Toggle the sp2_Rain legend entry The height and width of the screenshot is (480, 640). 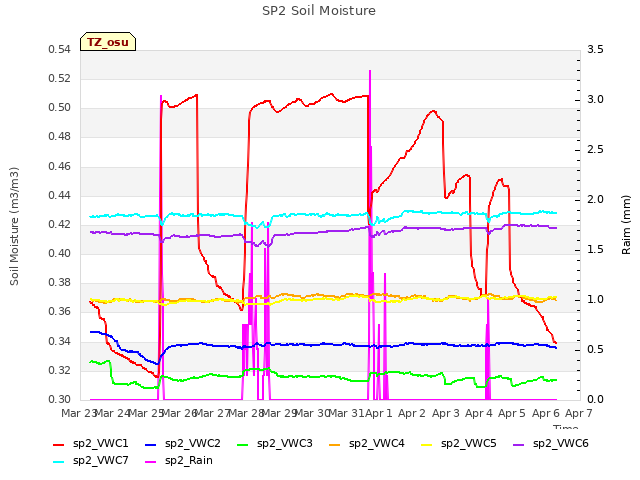pyautogui.click(x=179, y=461)
